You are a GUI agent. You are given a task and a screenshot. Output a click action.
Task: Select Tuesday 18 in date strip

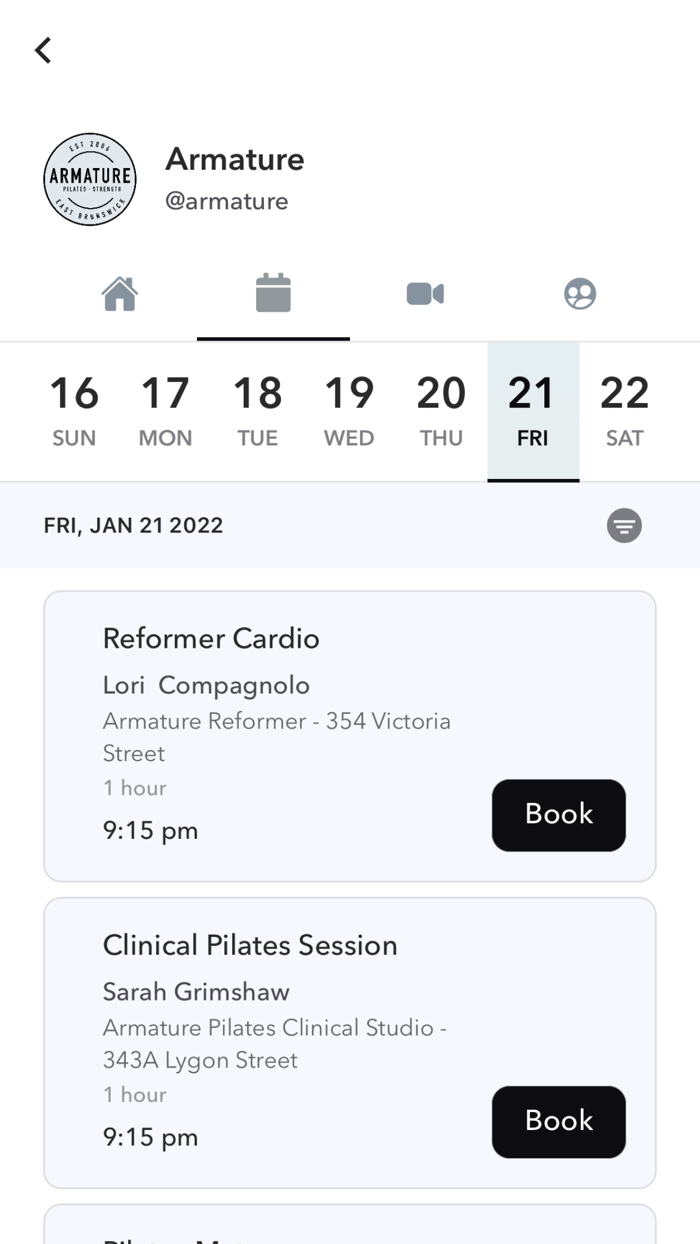[257, 411]
